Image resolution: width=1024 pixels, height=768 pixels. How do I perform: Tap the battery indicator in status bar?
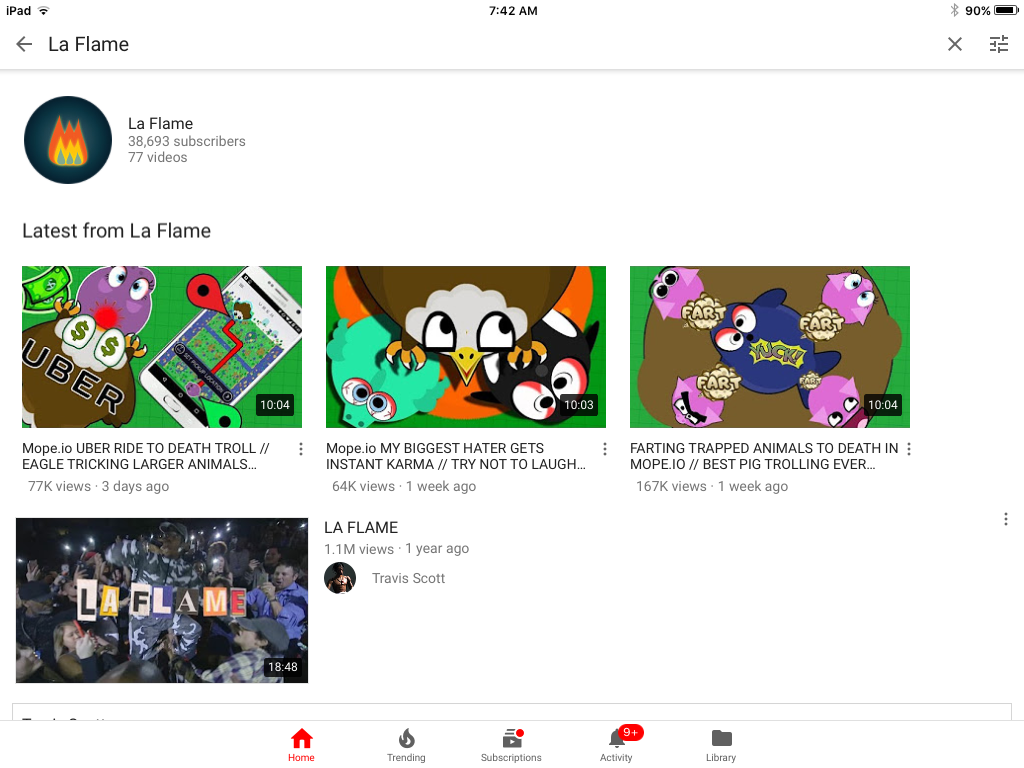(x=1006, y=10)
